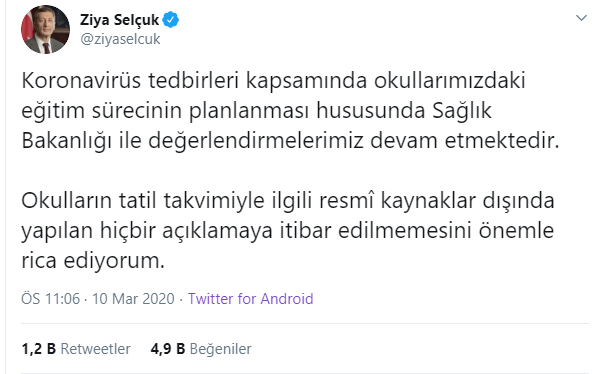Click the ÖS 11:06 timestamp

pos(51,299)
